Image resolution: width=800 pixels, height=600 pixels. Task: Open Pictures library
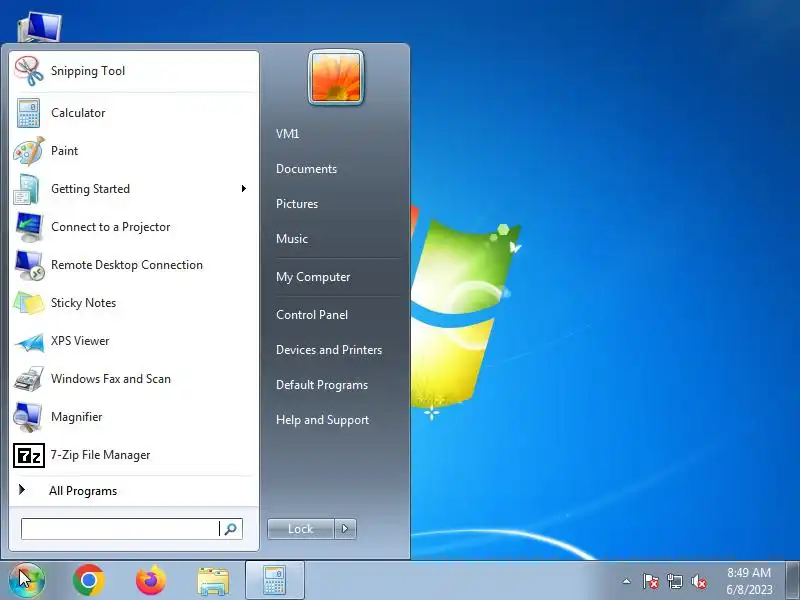[x=297, y=204]
